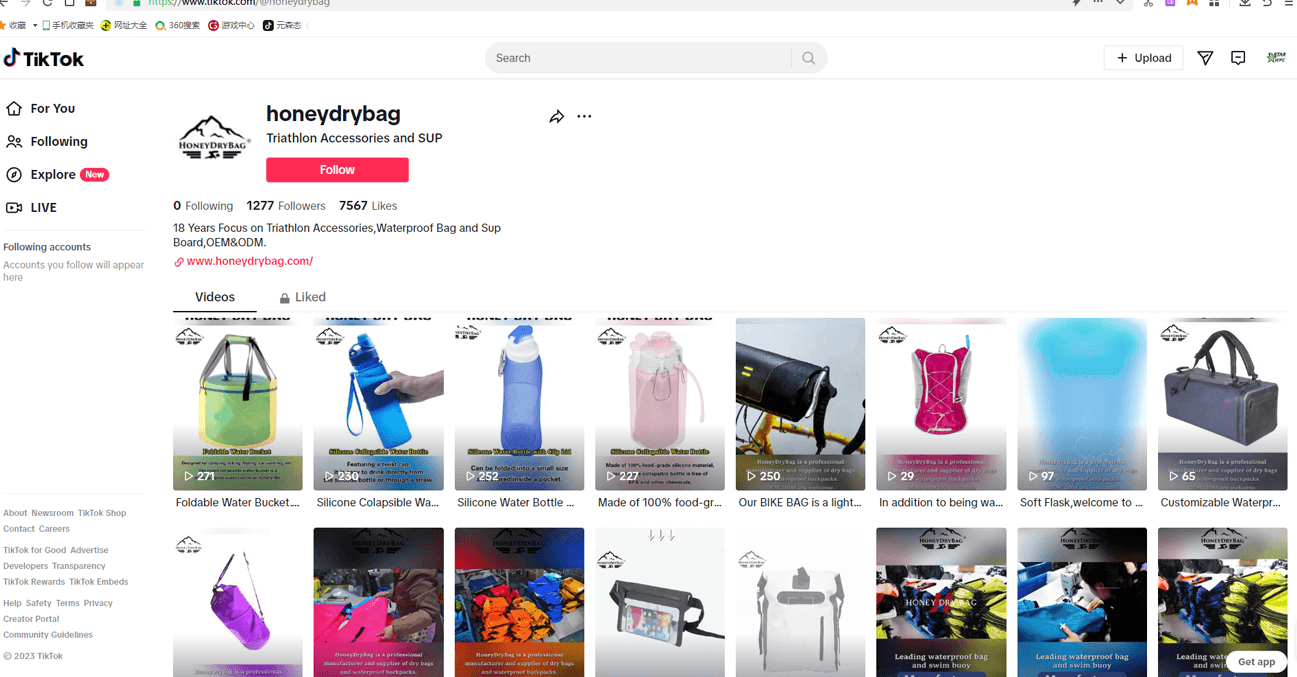Image resolution: width=1297 pixels, height=677 pixels.
Task: Open the messages funnel-shaped icon
Action: (x=1205, y=58)
